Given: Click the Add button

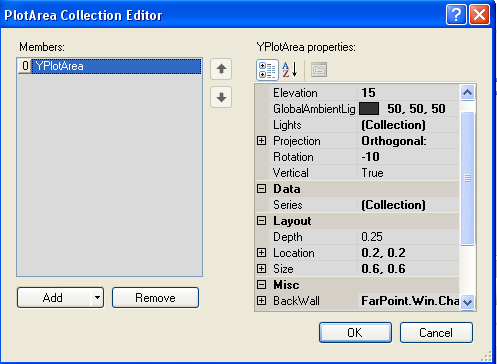Looking at the screenshot, I should [54, 297].
